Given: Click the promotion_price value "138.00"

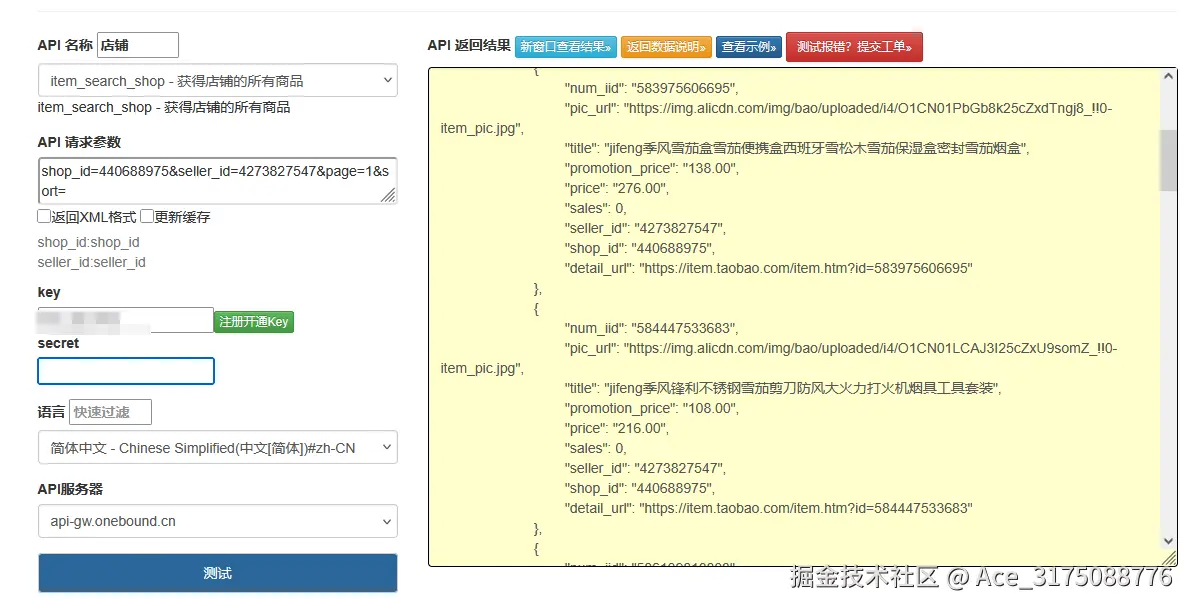Looking at the screenshot, I should point(710,169).
